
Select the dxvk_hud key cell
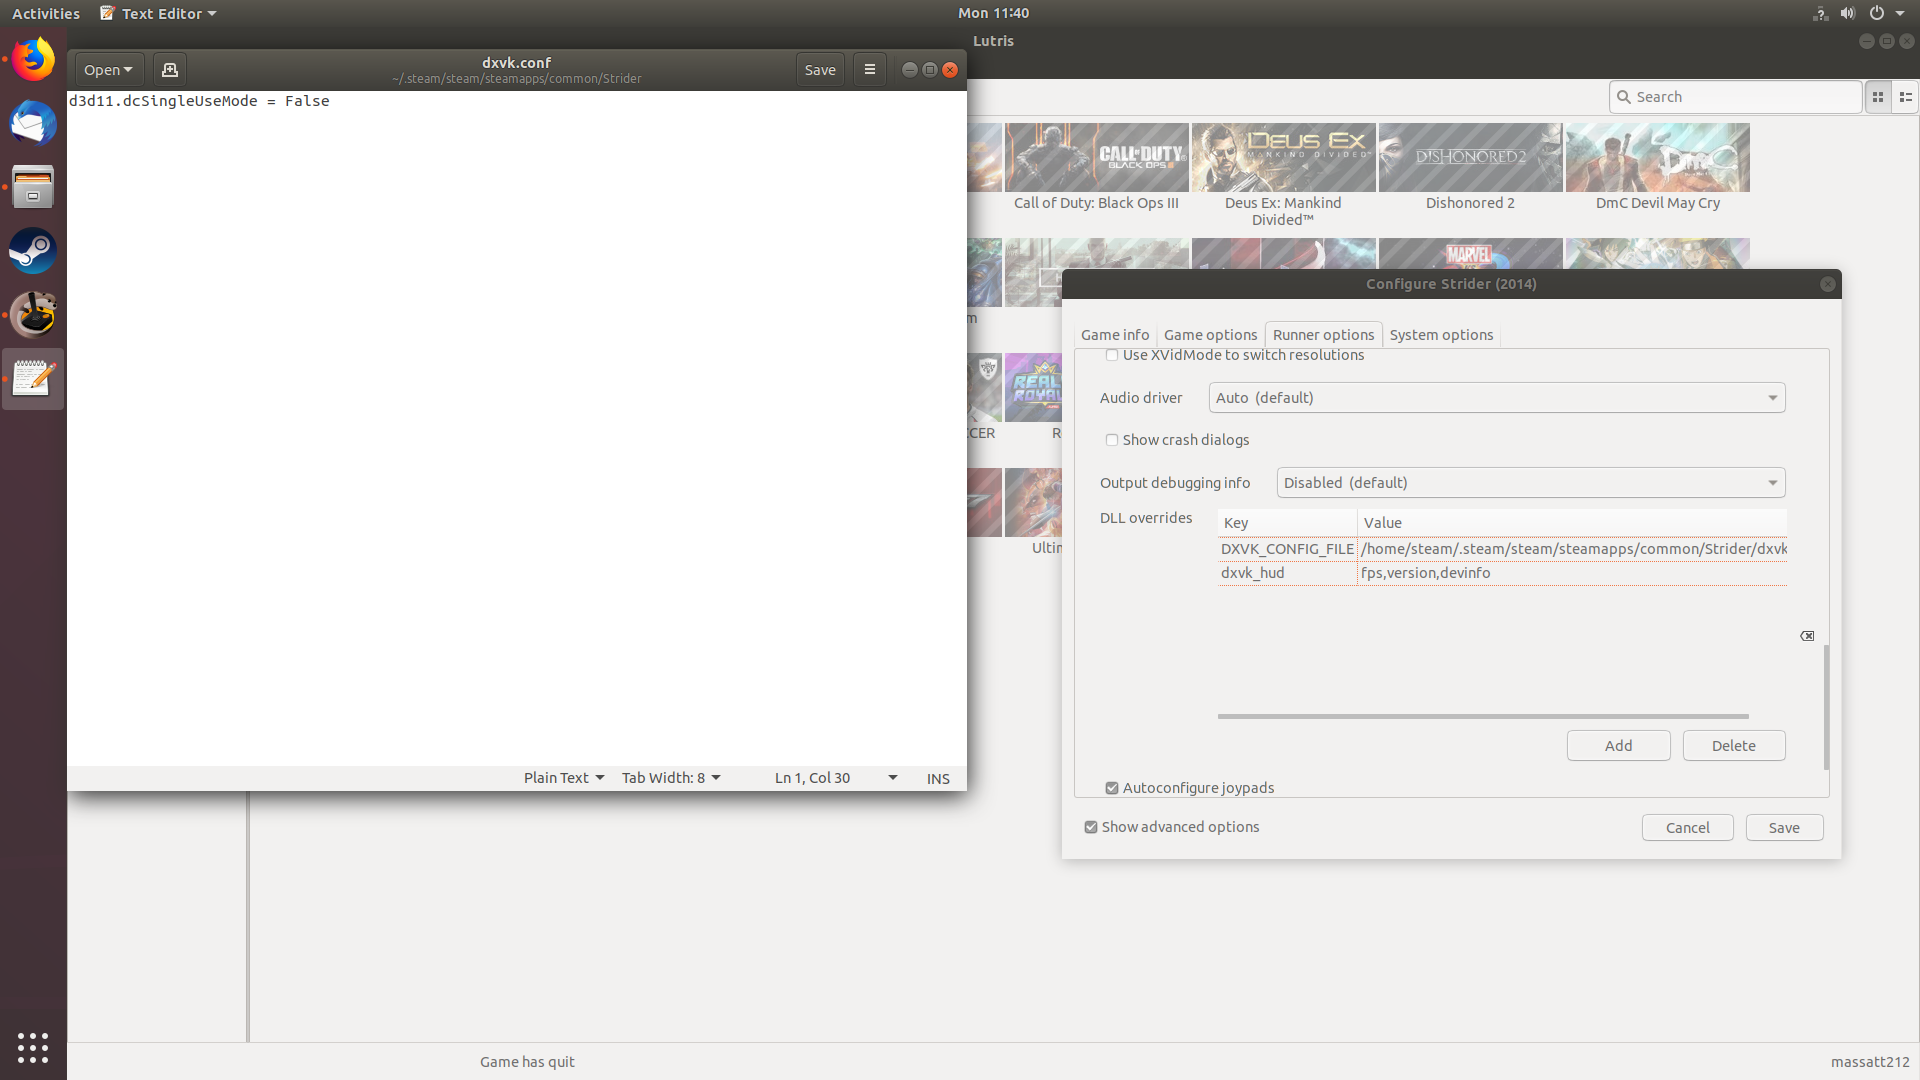pos(1287,573)
